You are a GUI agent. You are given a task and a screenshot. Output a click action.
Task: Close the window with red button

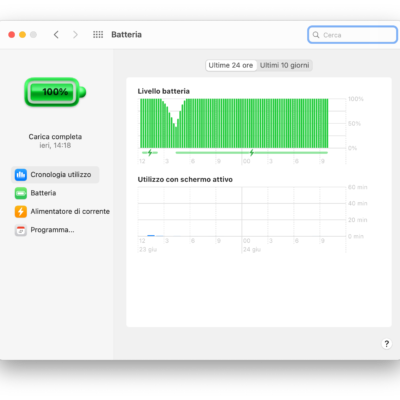point(12,35)
